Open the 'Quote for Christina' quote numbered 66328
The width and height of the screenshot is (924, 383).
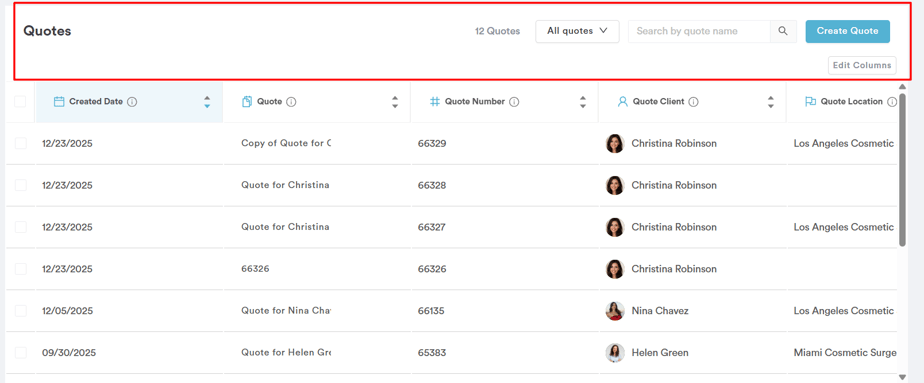point(285,185)
